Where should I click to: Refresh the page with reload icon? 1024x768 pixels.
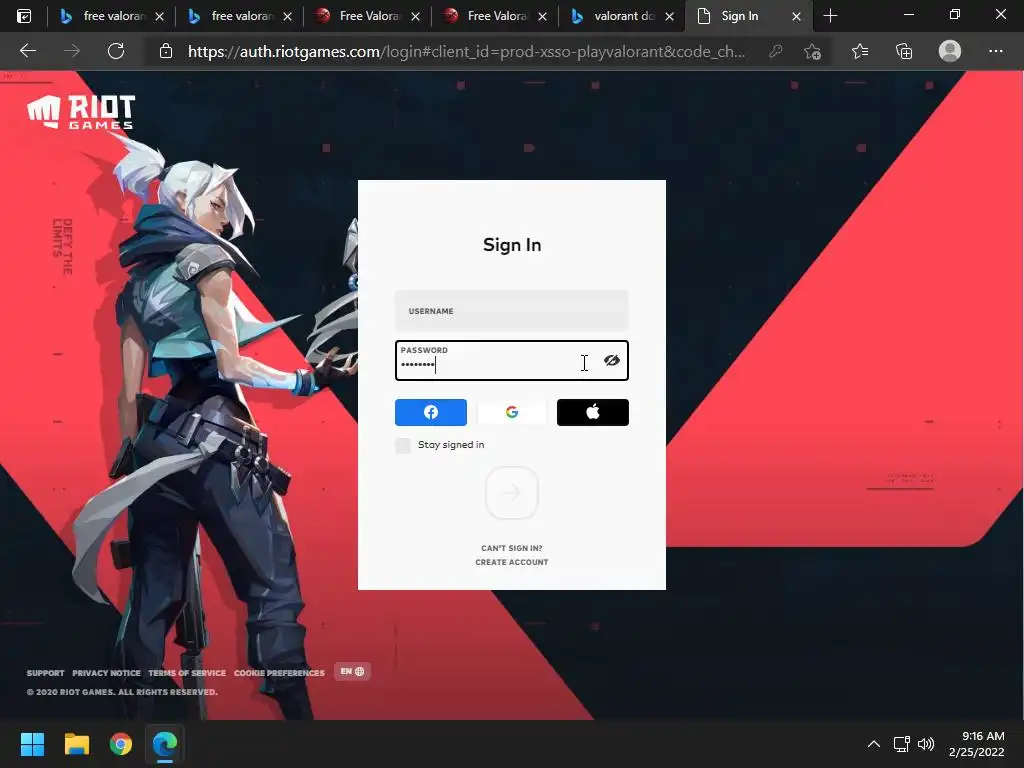[x=116, y=51]
